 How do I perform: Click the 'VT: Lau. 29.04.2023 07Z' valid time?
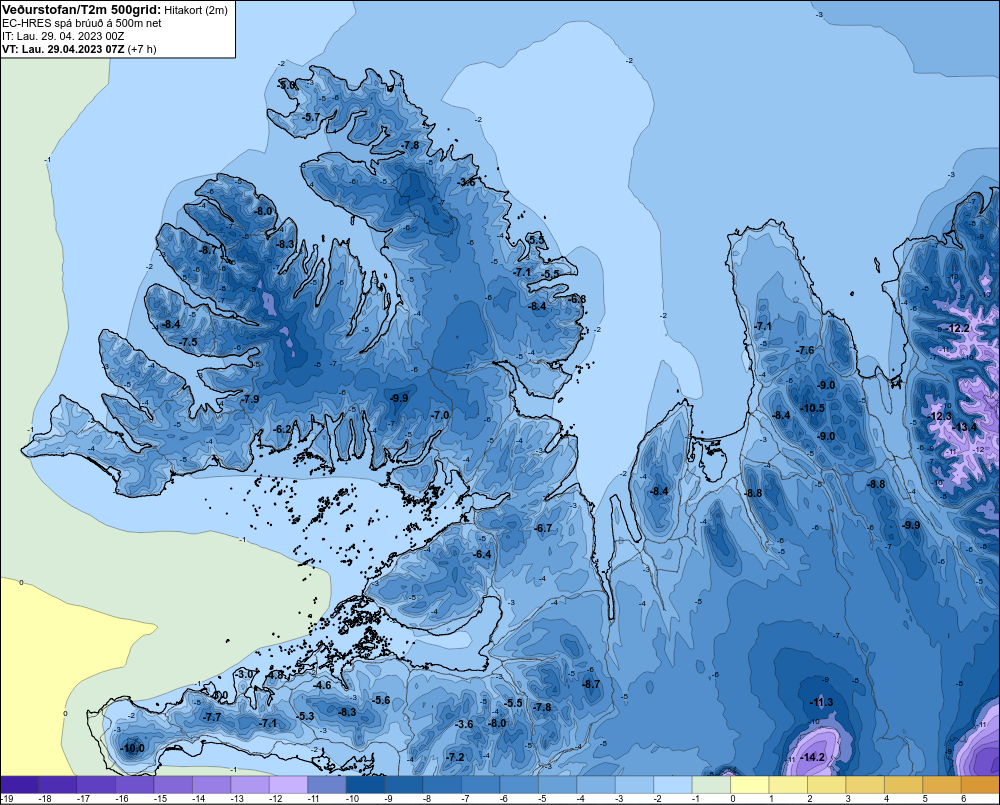[64, 49]
